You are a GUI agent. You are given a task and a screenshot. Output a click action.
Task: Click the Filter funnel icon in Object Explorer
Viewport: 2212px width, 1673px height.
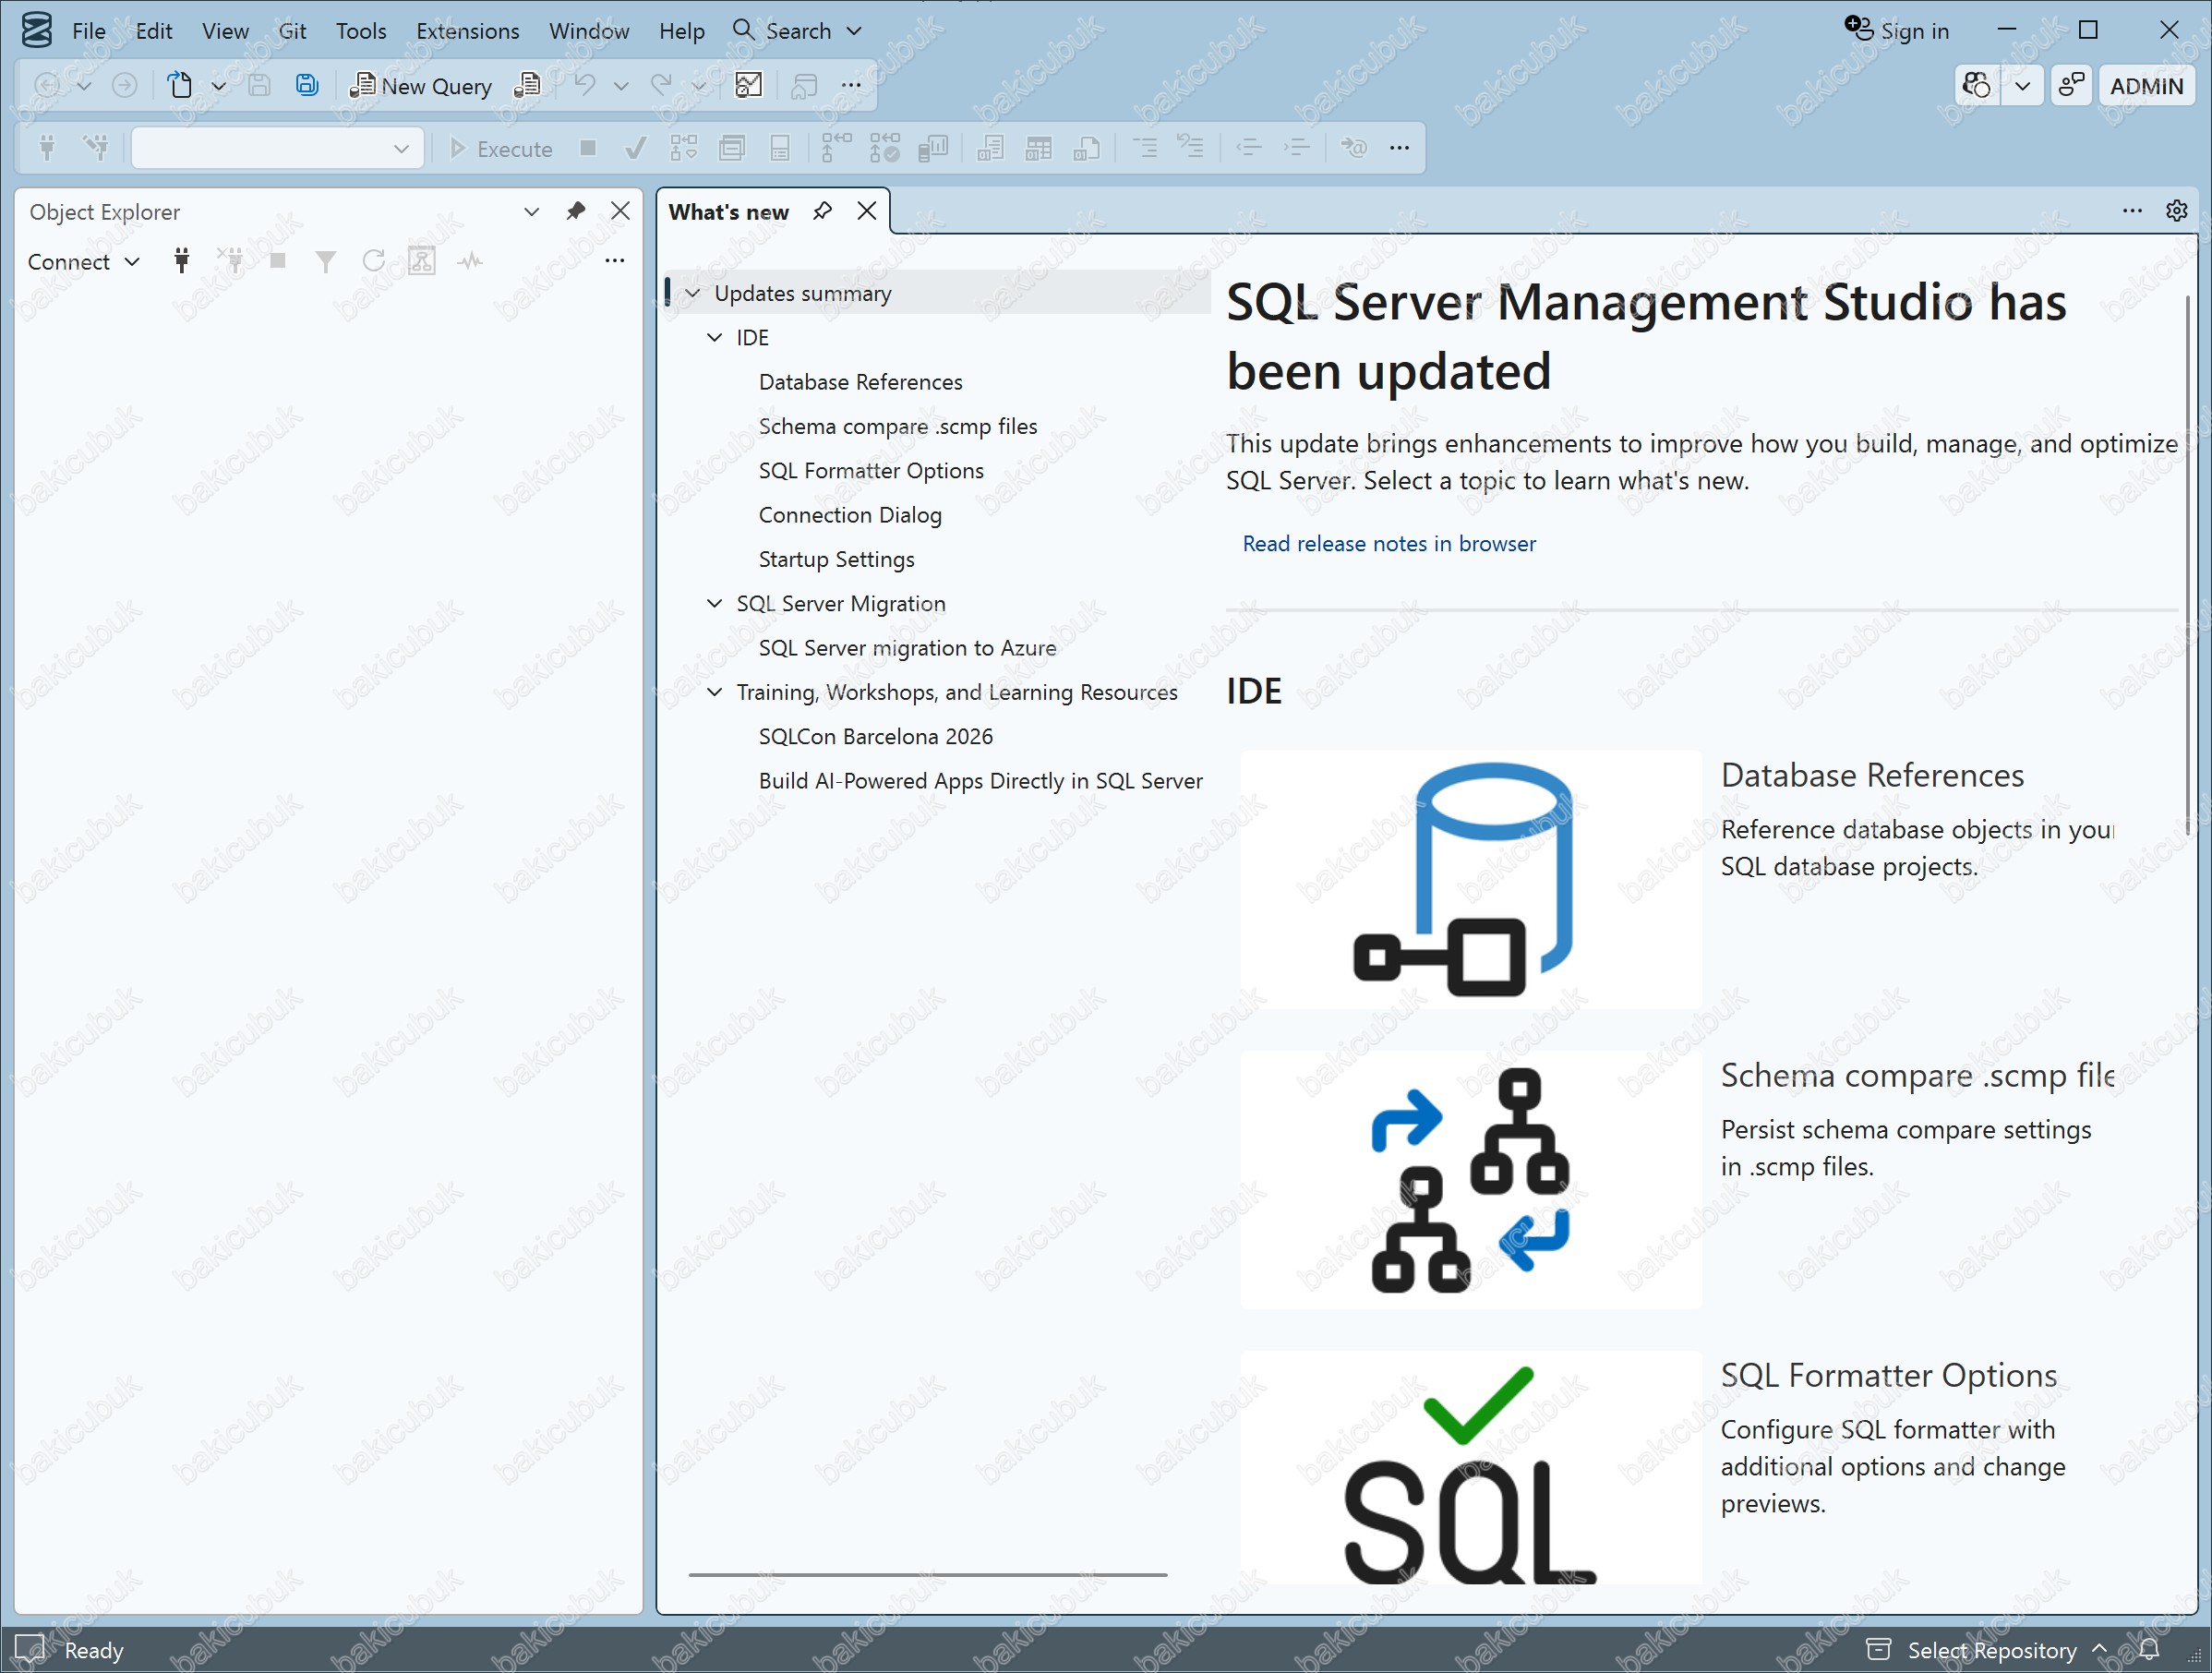pyautogui.click(x=325, y=262)
